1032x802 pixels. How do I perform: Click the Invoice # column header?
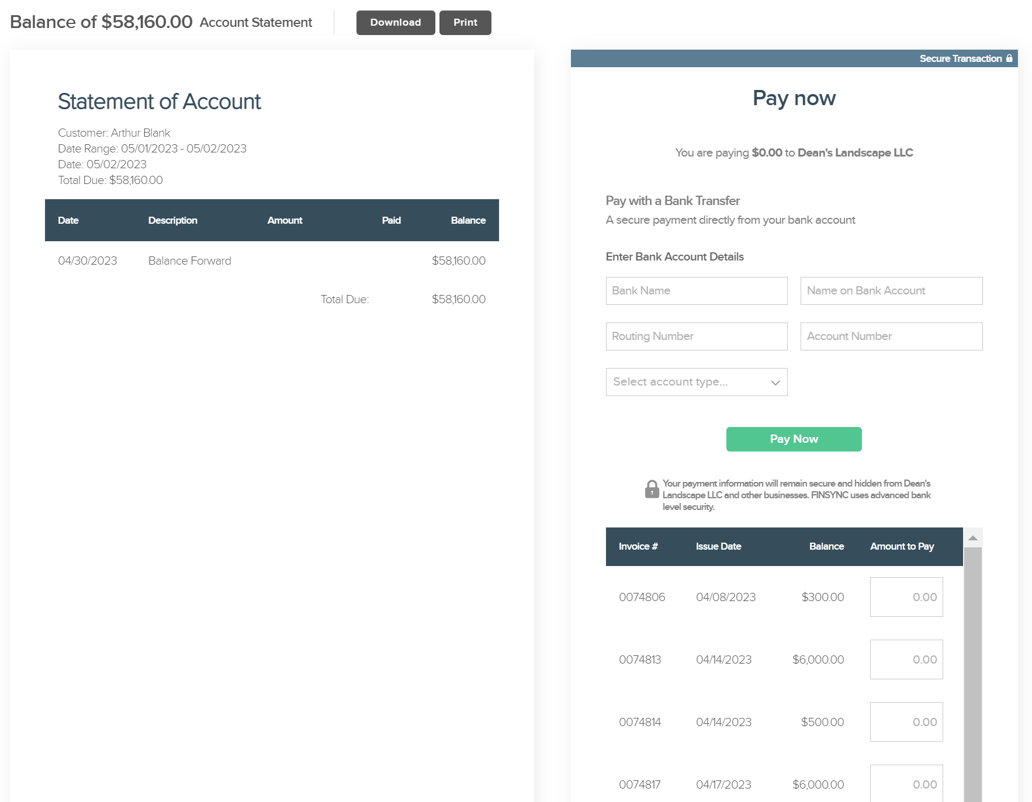pos(640,546)
